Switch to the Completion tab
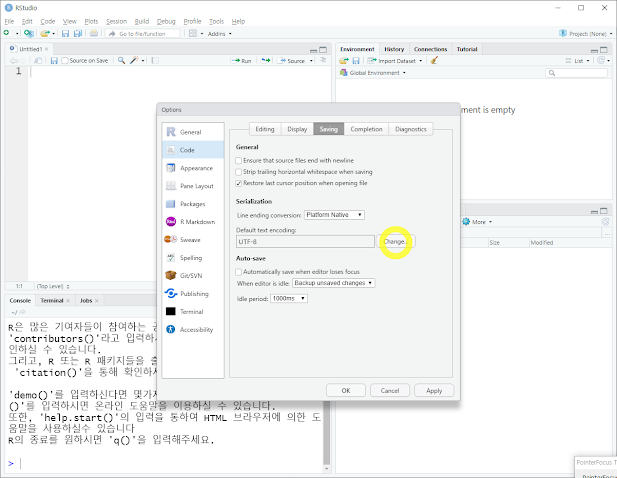The height and width of the screenshot is (478, 617). [366, 129]
